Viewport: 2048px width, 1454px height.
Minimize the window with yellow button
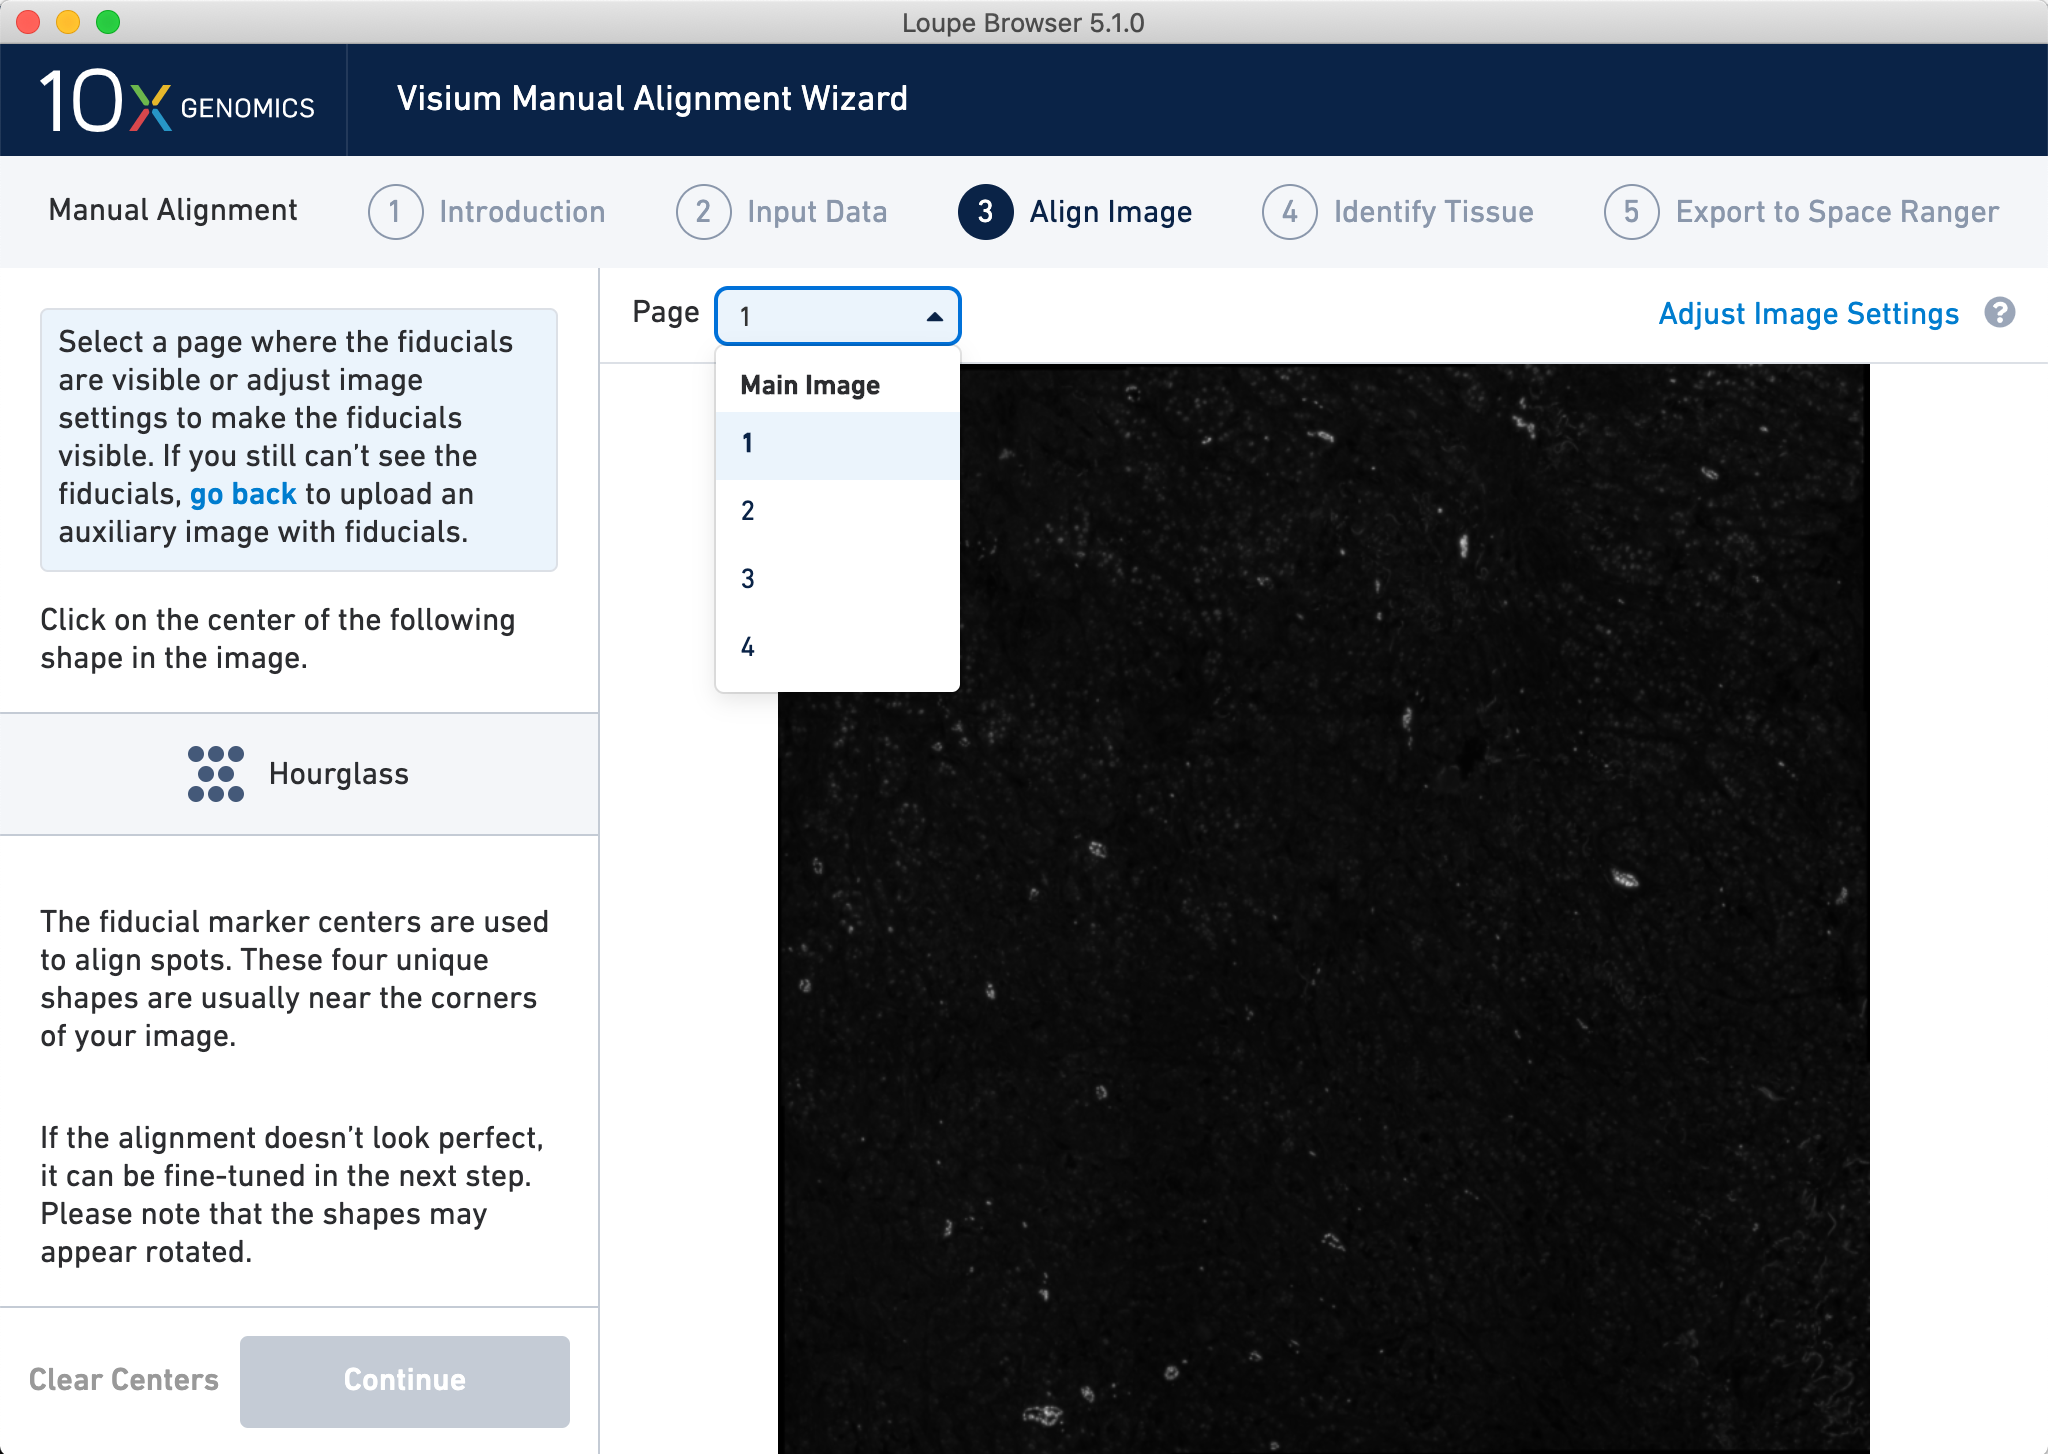[68, 22]
